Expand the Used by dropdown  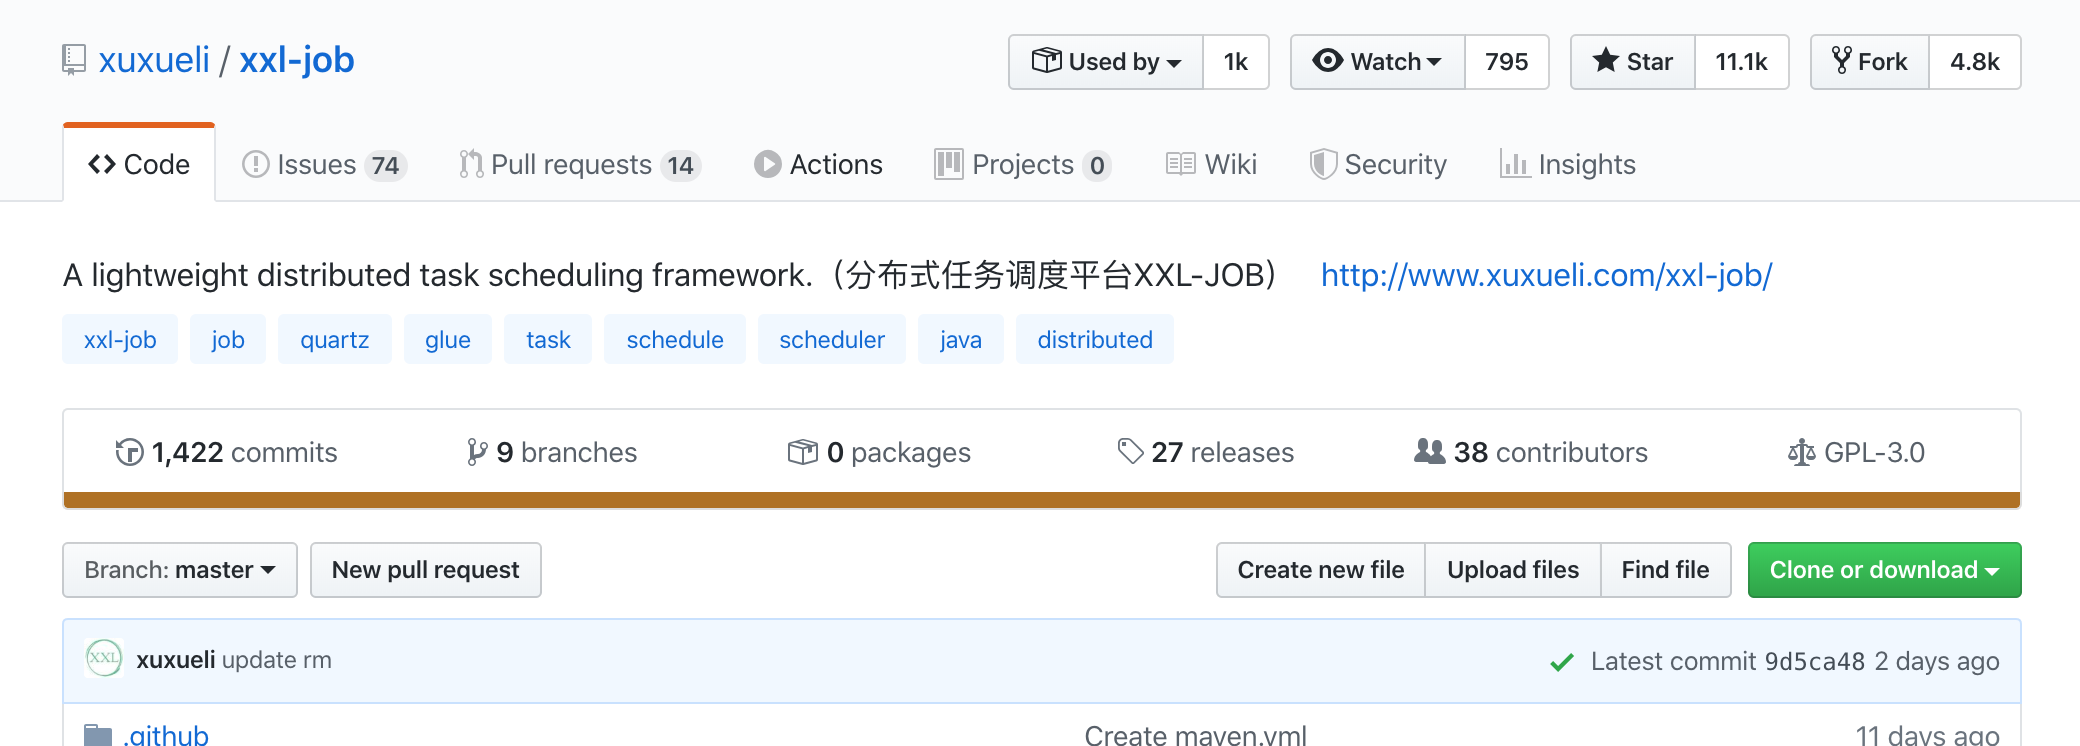(x=1106, y=62)
